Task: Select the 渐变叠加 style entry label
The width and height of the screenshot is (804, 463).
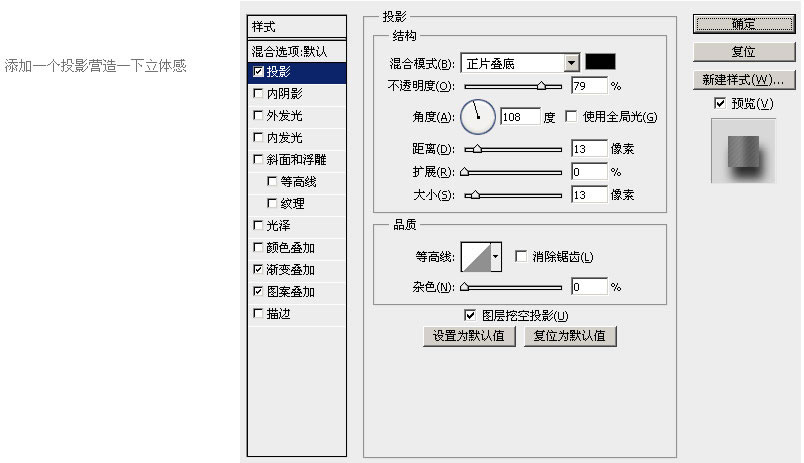Action: click(291, 269)
